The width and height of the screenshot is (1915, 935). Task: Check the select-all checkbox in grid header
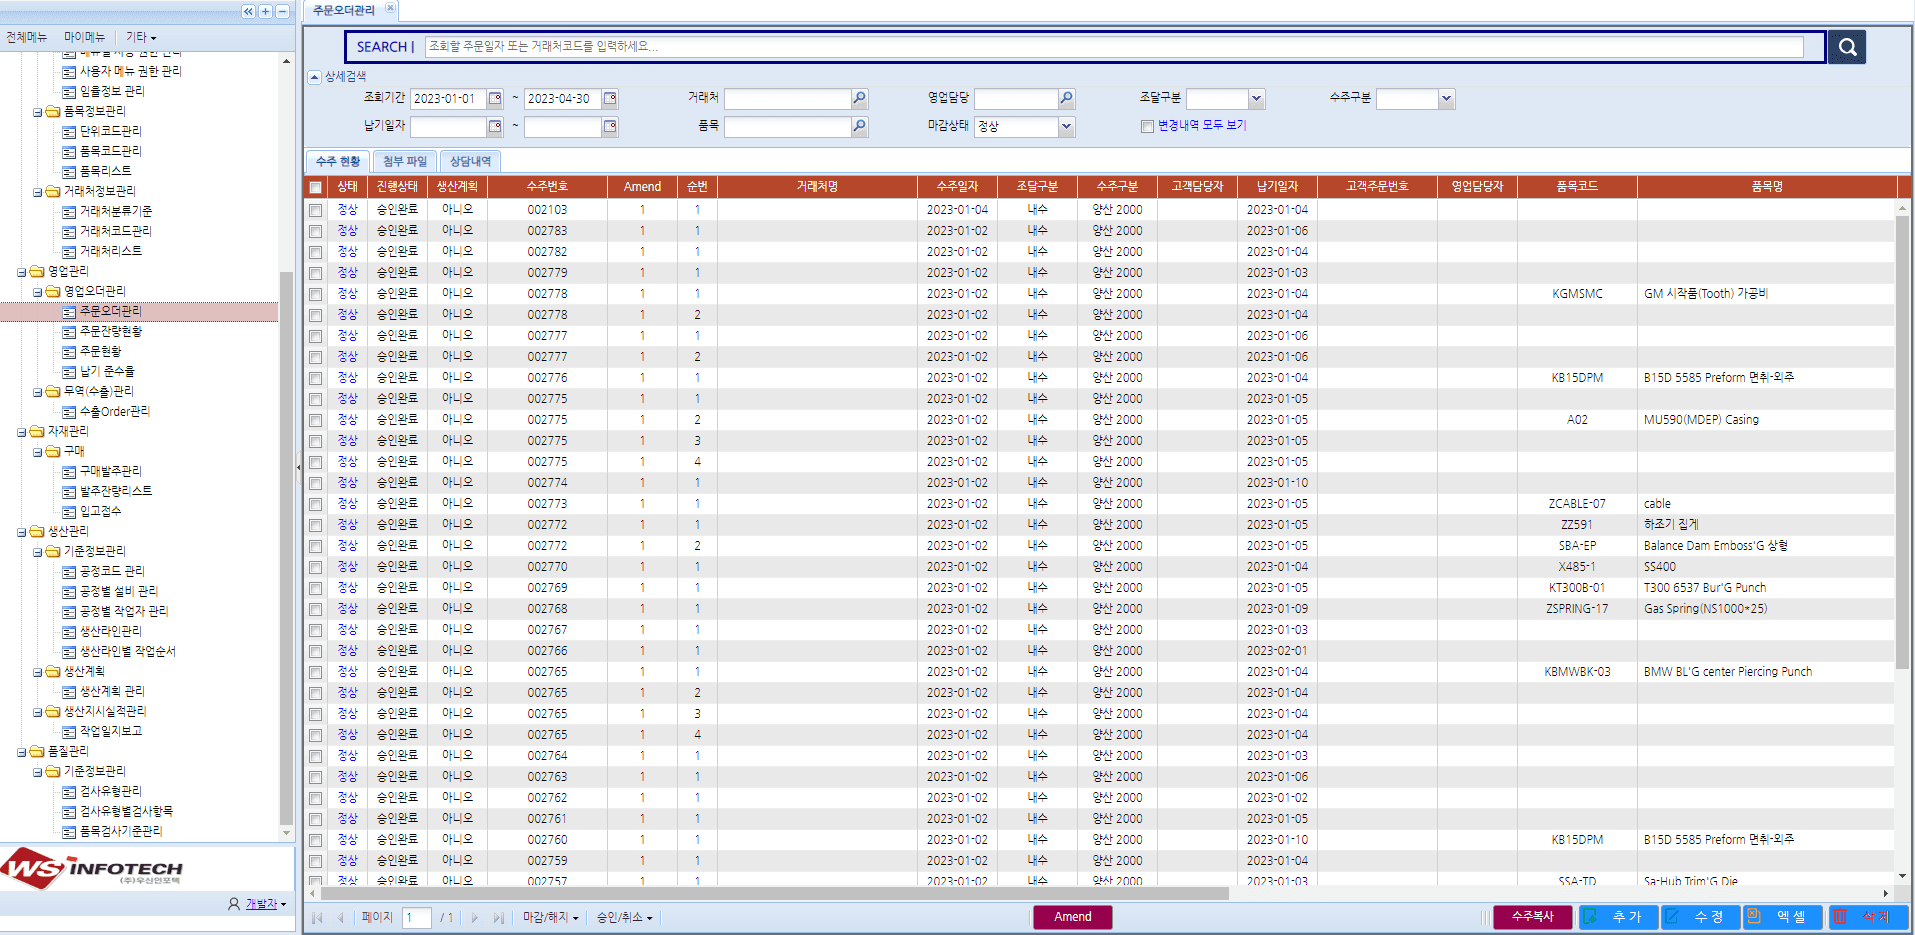pos(316,187)
